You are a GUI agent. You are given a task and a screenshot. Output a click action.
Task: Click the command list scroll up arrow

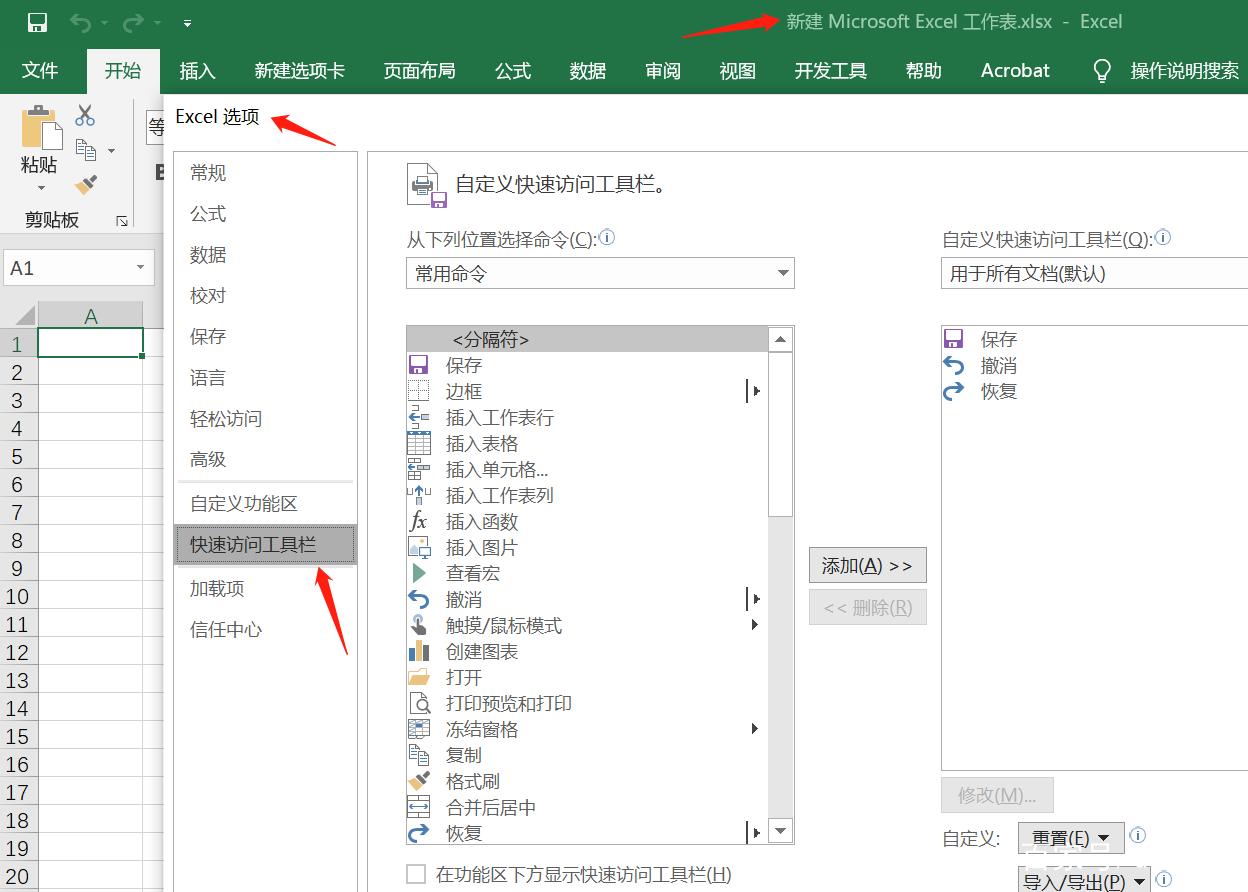tap(781, 340)
